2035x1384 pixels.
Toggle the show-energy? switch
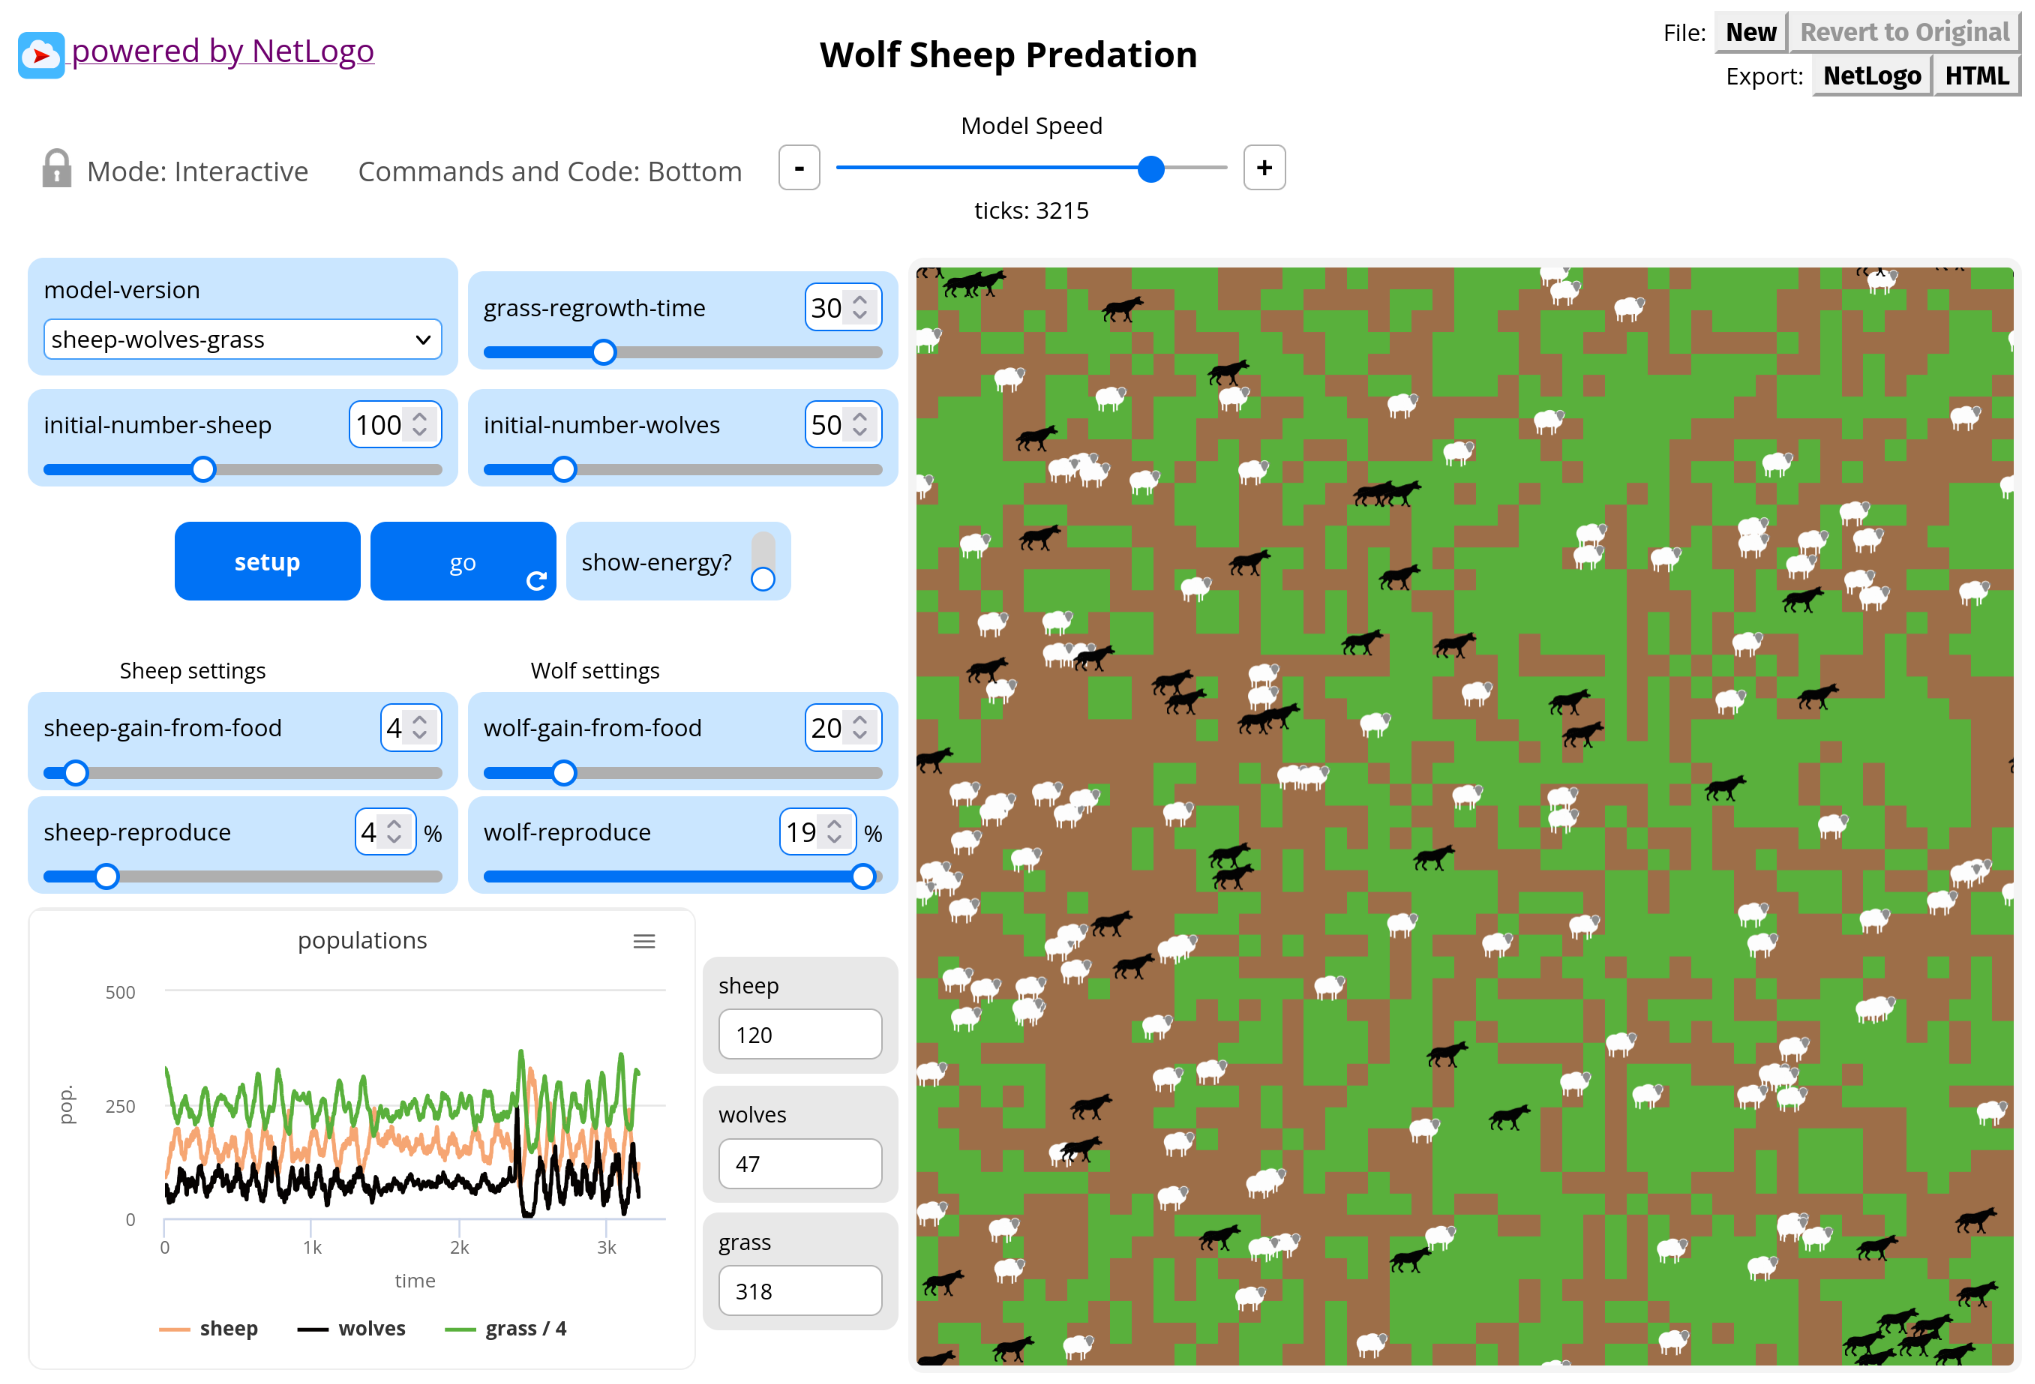pos(763,562)
